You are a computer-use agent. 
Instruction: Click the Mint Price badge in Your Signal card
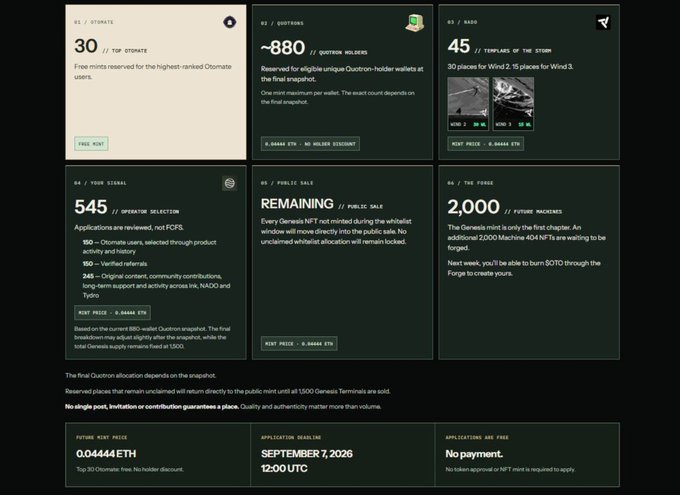pyautogui.click(x=112, y=312)
